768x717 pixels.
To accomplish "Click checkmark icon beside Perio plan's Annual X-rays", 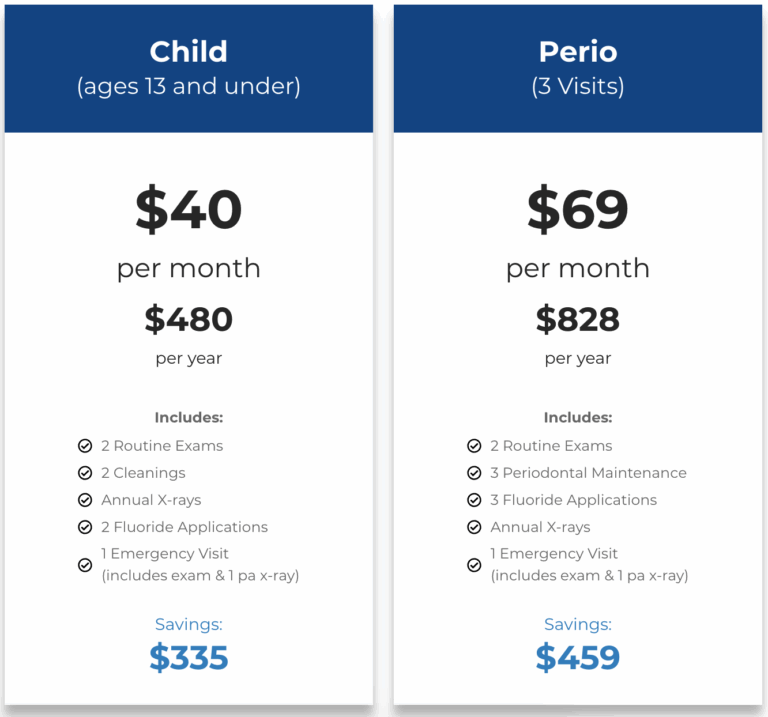I will click(474, 527).
